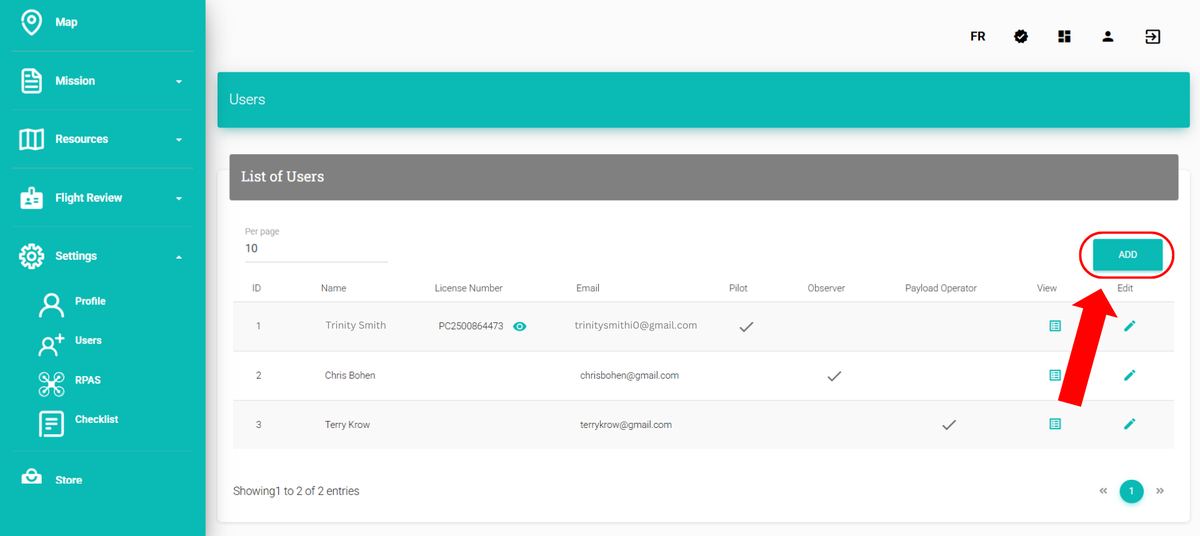Screen dimensions: 1200x536
Task: Open view details icon for Terry Krow
Action: 1054,424
